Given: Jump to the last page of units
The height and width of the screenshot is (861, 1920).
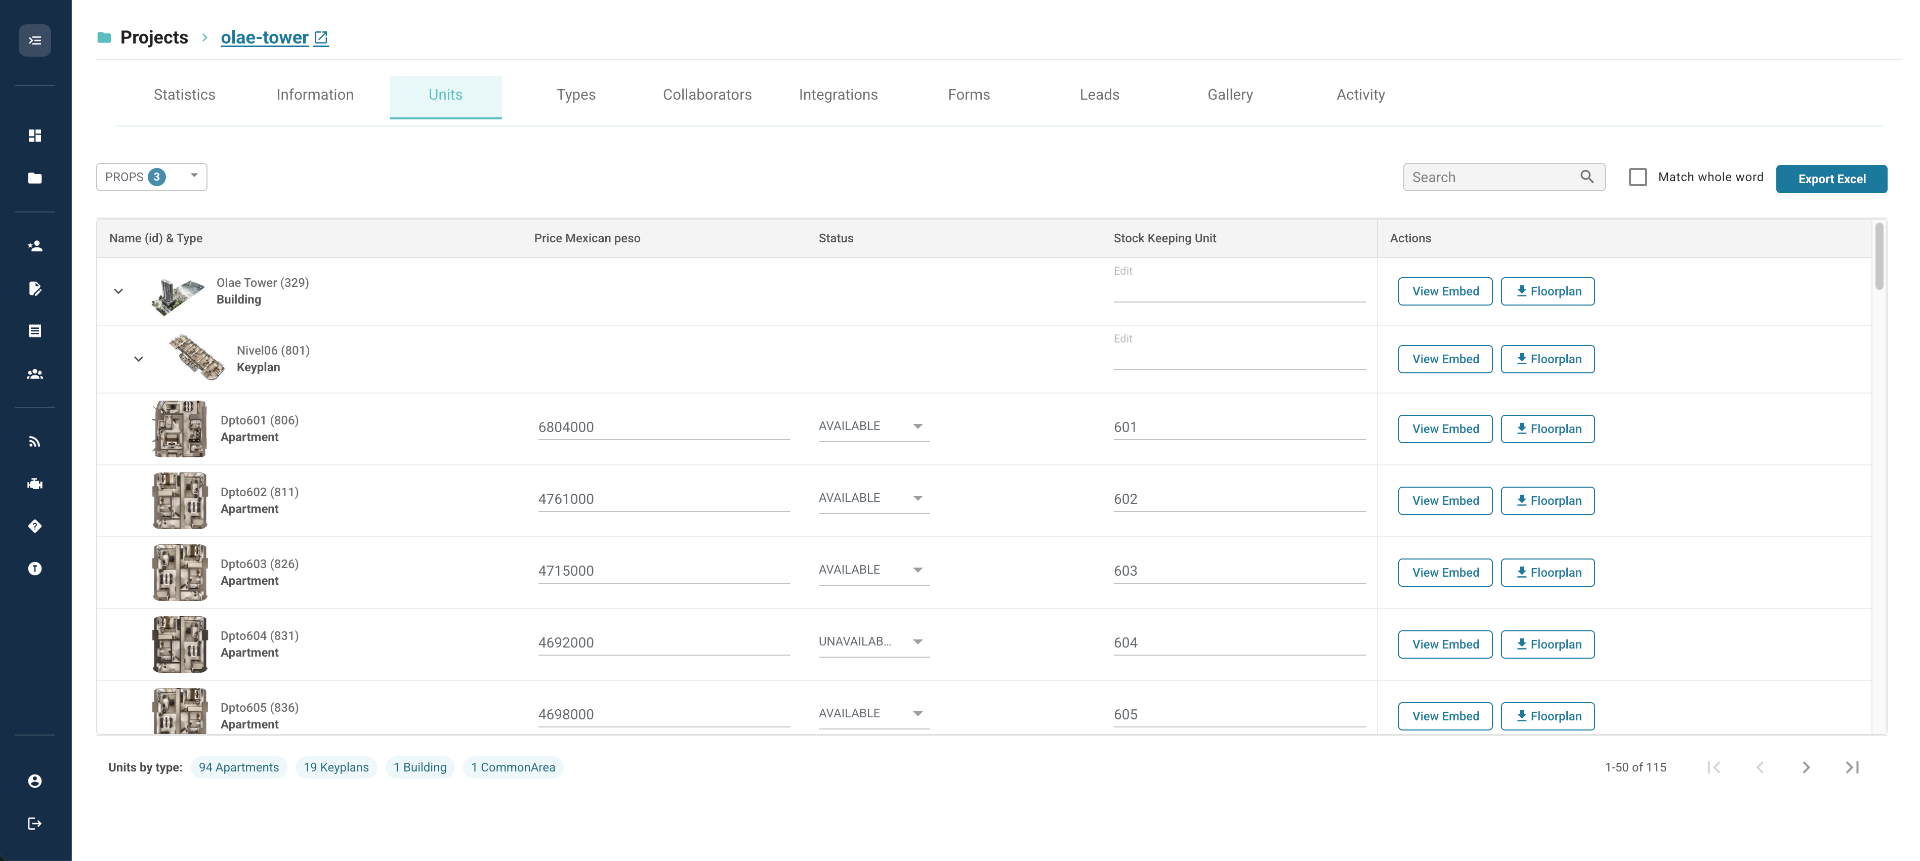Looking at the screenshot, I should tap(1852, 767).
